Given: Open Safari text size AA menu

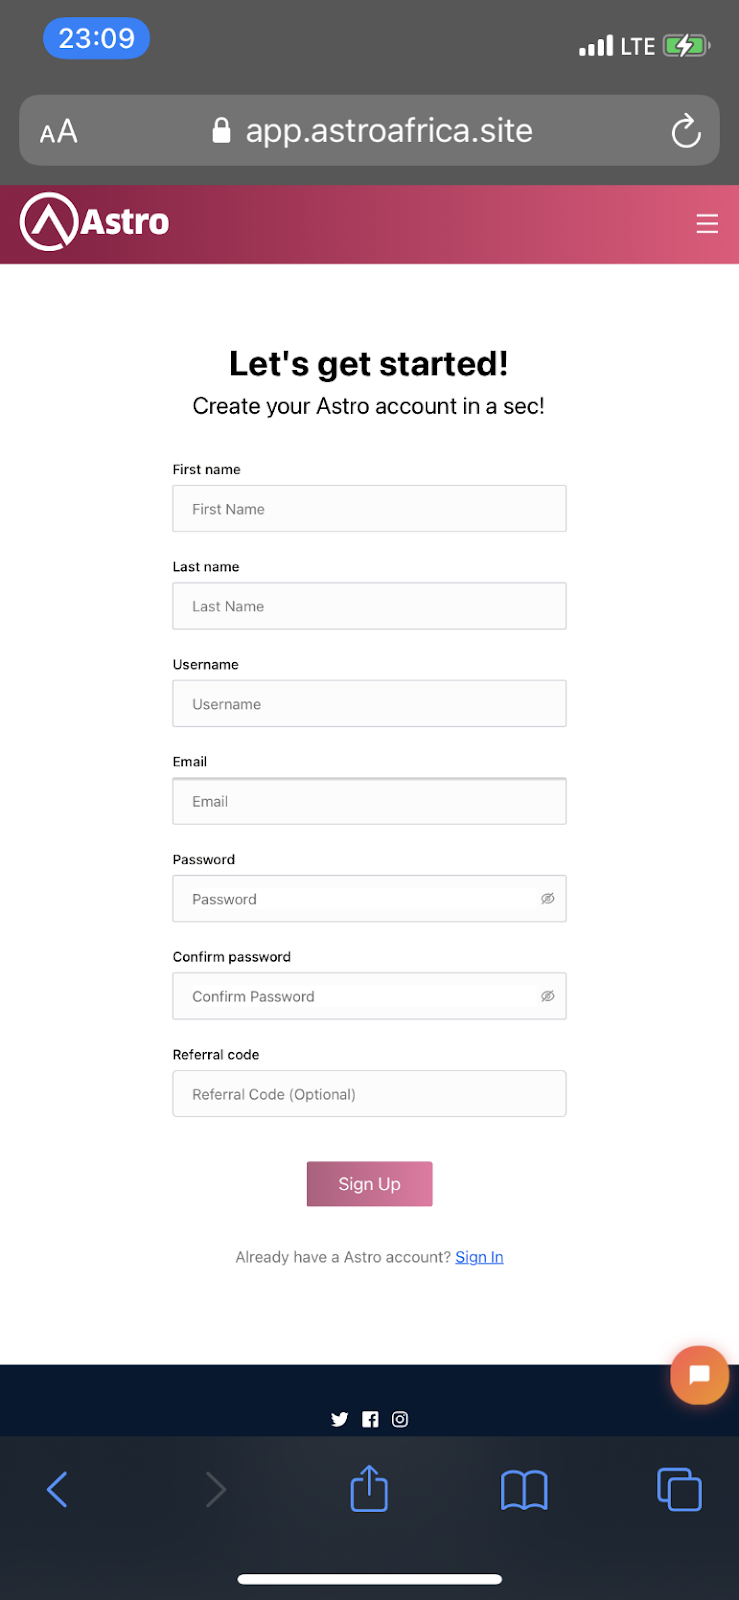Looking at the screenshot, I should 59,131.
